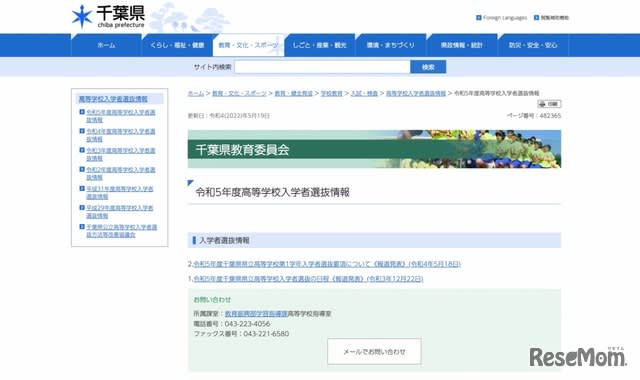
Task: Go to ホーム in the breadcrumb
Action: click(196, 93)
